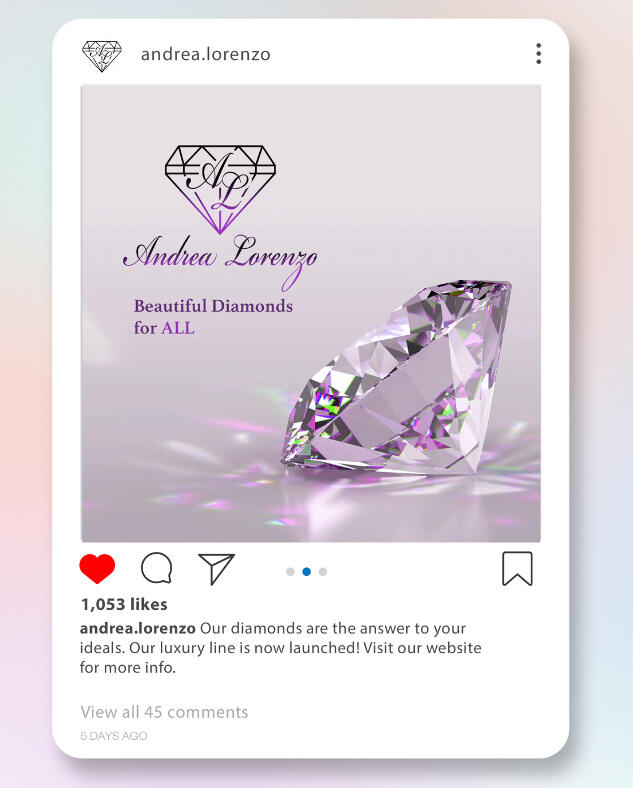Click the Andrea Lorenzo script wordmark
This screenshot has width=633, height=788.
pos(220,261)
